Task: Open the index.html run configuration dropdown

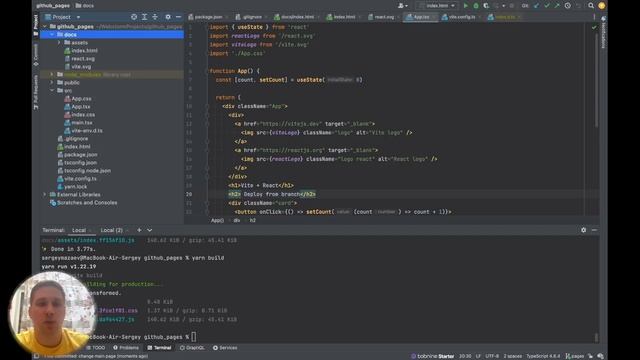Action: (437, 6)
